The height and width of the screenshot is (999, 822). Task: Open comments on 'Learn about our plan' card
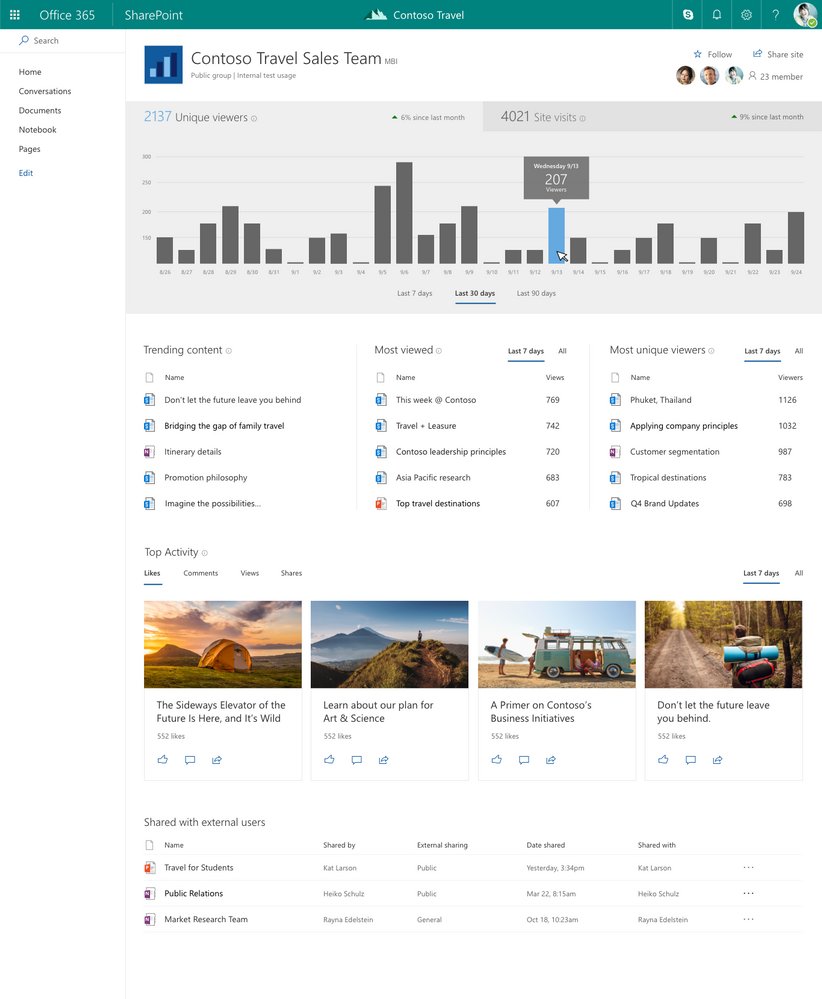(356, 760)
